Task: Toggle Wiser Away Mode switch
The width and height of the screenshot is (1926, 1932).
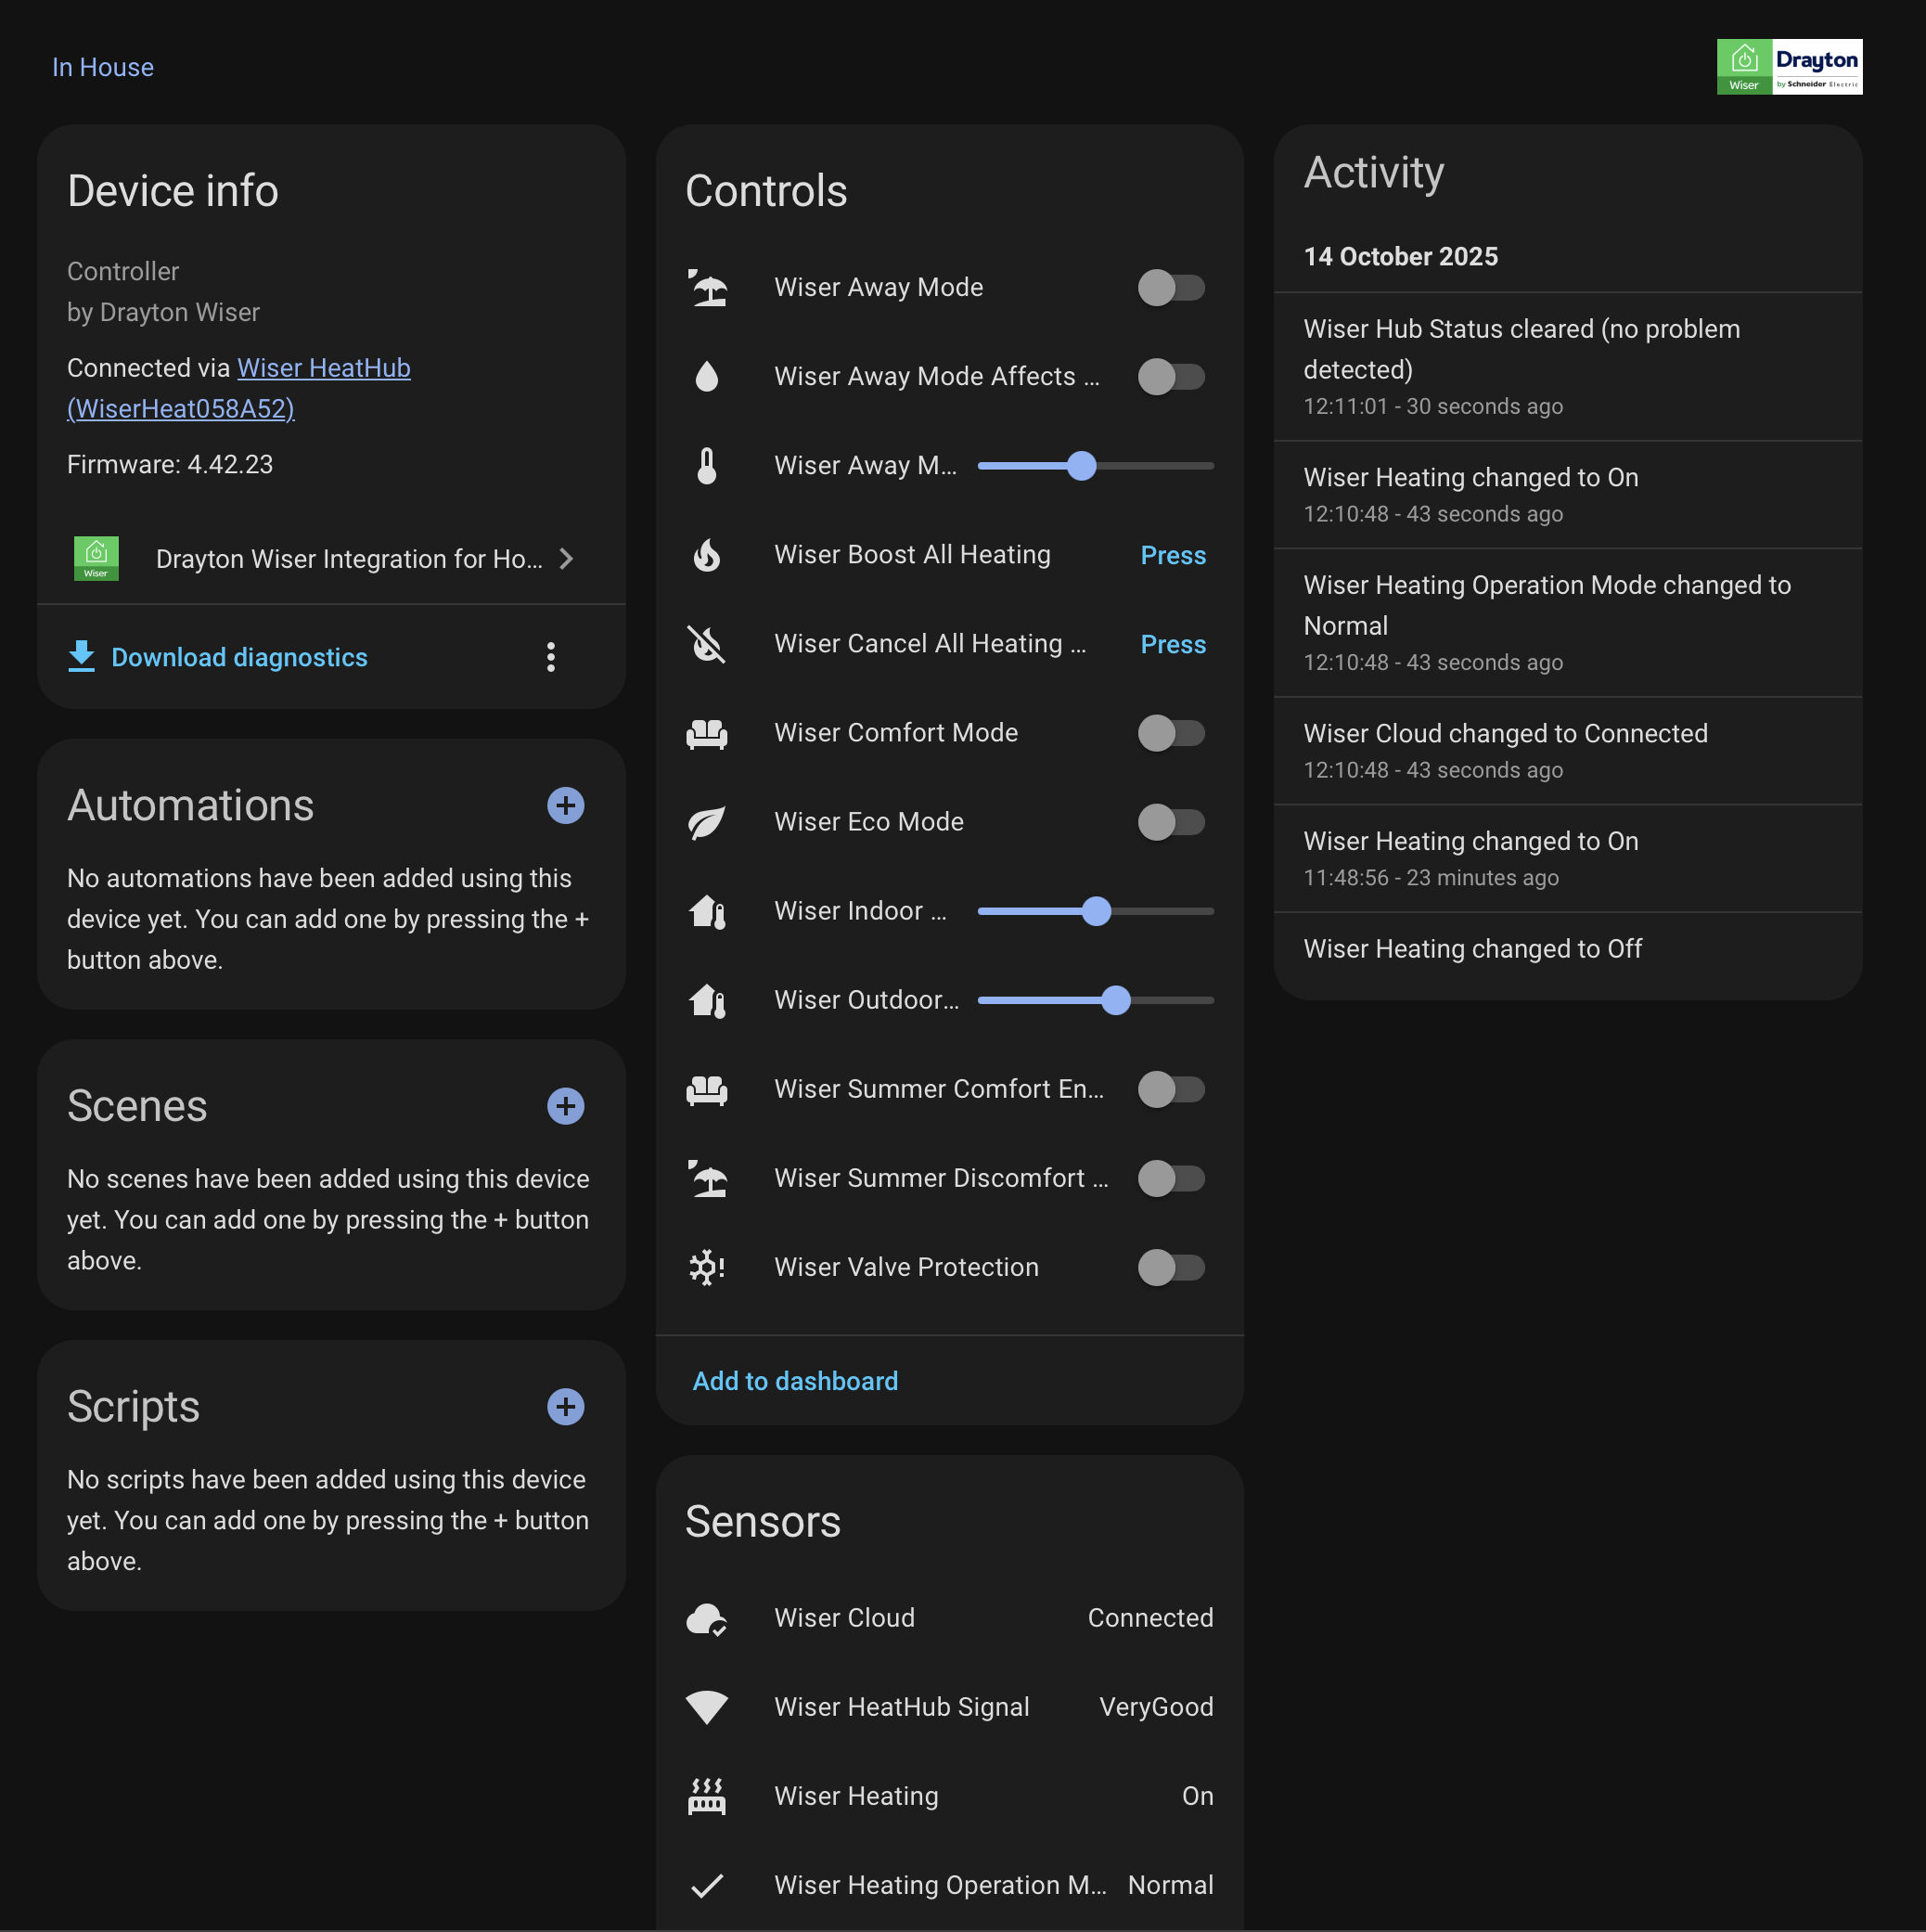Action: 1171,288
